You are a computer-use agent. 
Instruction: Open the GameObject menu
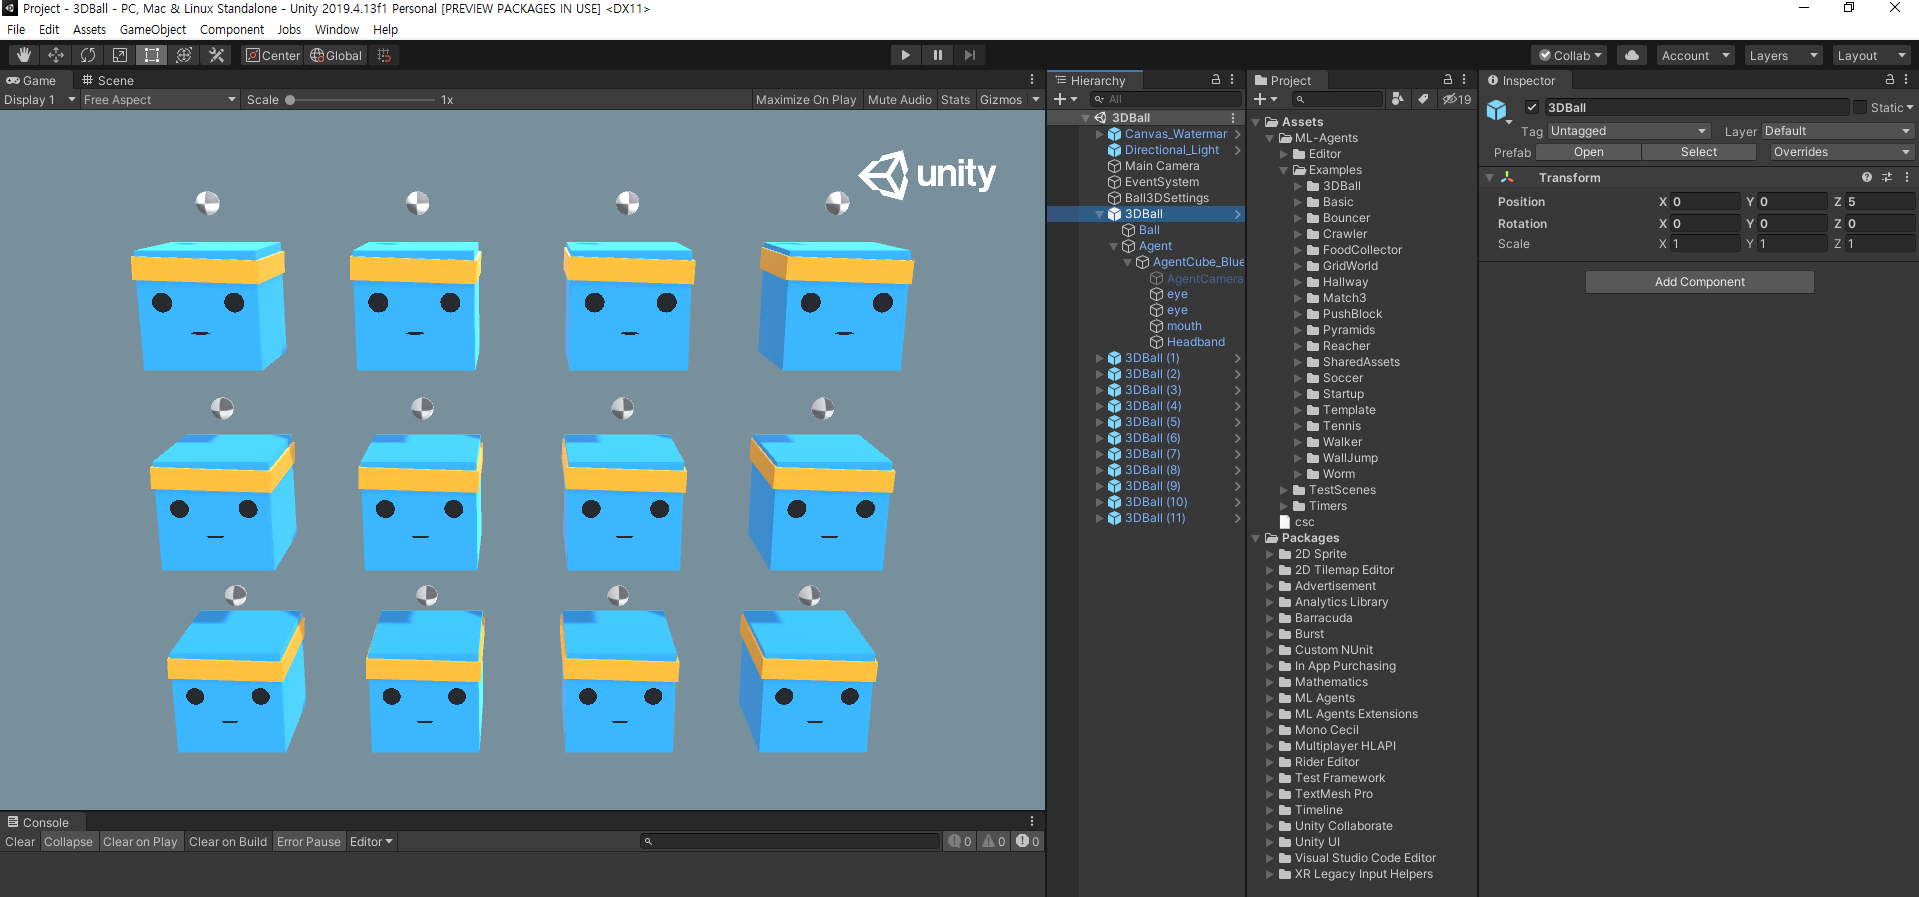[153, 29]
